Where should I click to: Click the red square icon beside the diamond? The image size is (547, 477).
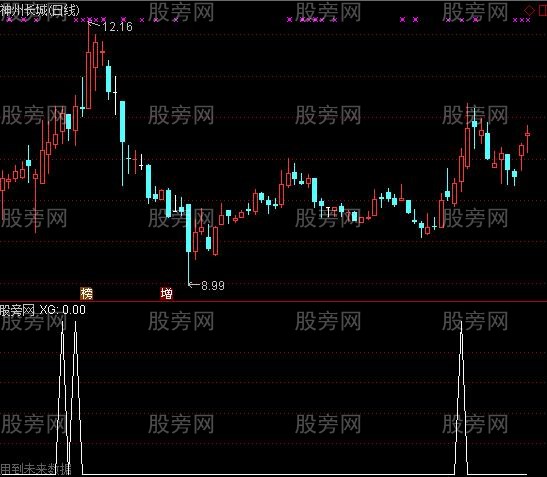543,10
